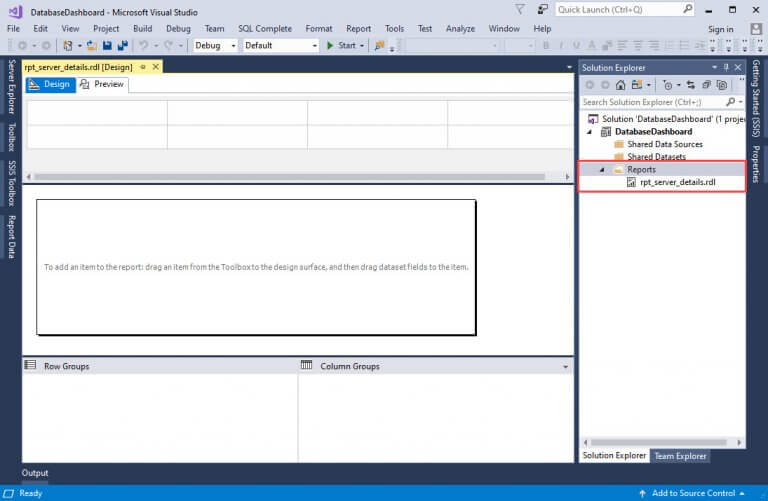The height and width of the screenshot is (501, 768).
Task: Click the Start debugging button label
Action: (x=347, y=46)
